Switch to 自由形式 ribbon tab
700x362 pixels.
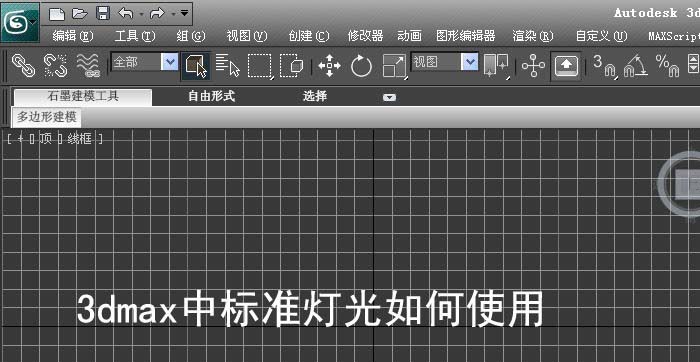[x=211, y=96]
